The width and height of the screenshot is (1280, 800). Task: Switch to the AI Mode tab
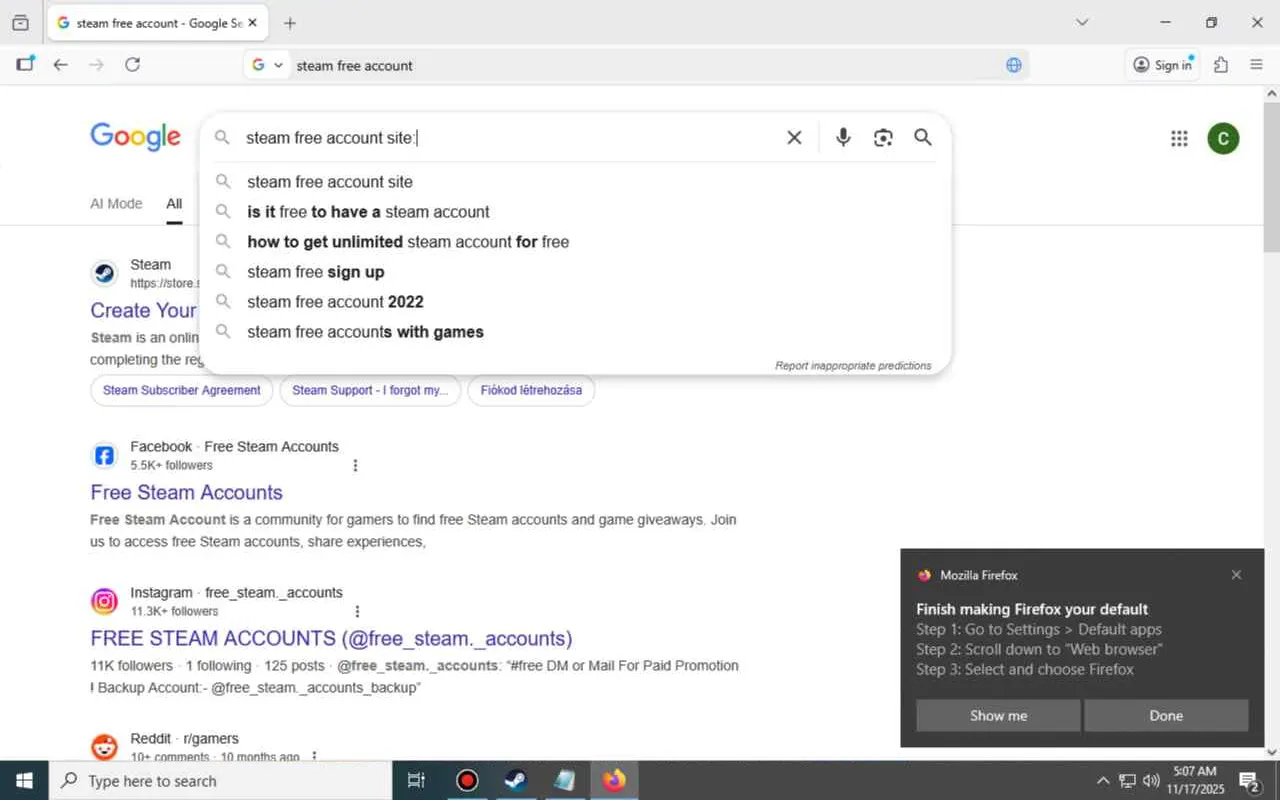116,203
